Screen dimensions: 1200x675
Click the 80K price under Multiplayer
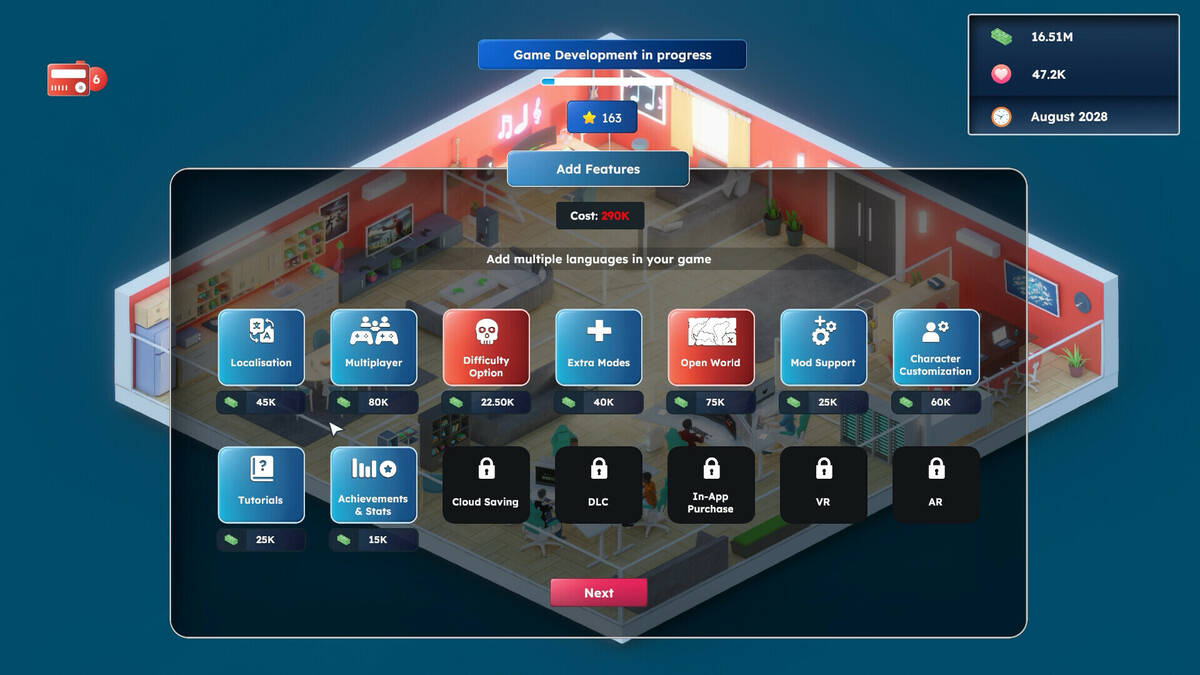tap(373, 402)
